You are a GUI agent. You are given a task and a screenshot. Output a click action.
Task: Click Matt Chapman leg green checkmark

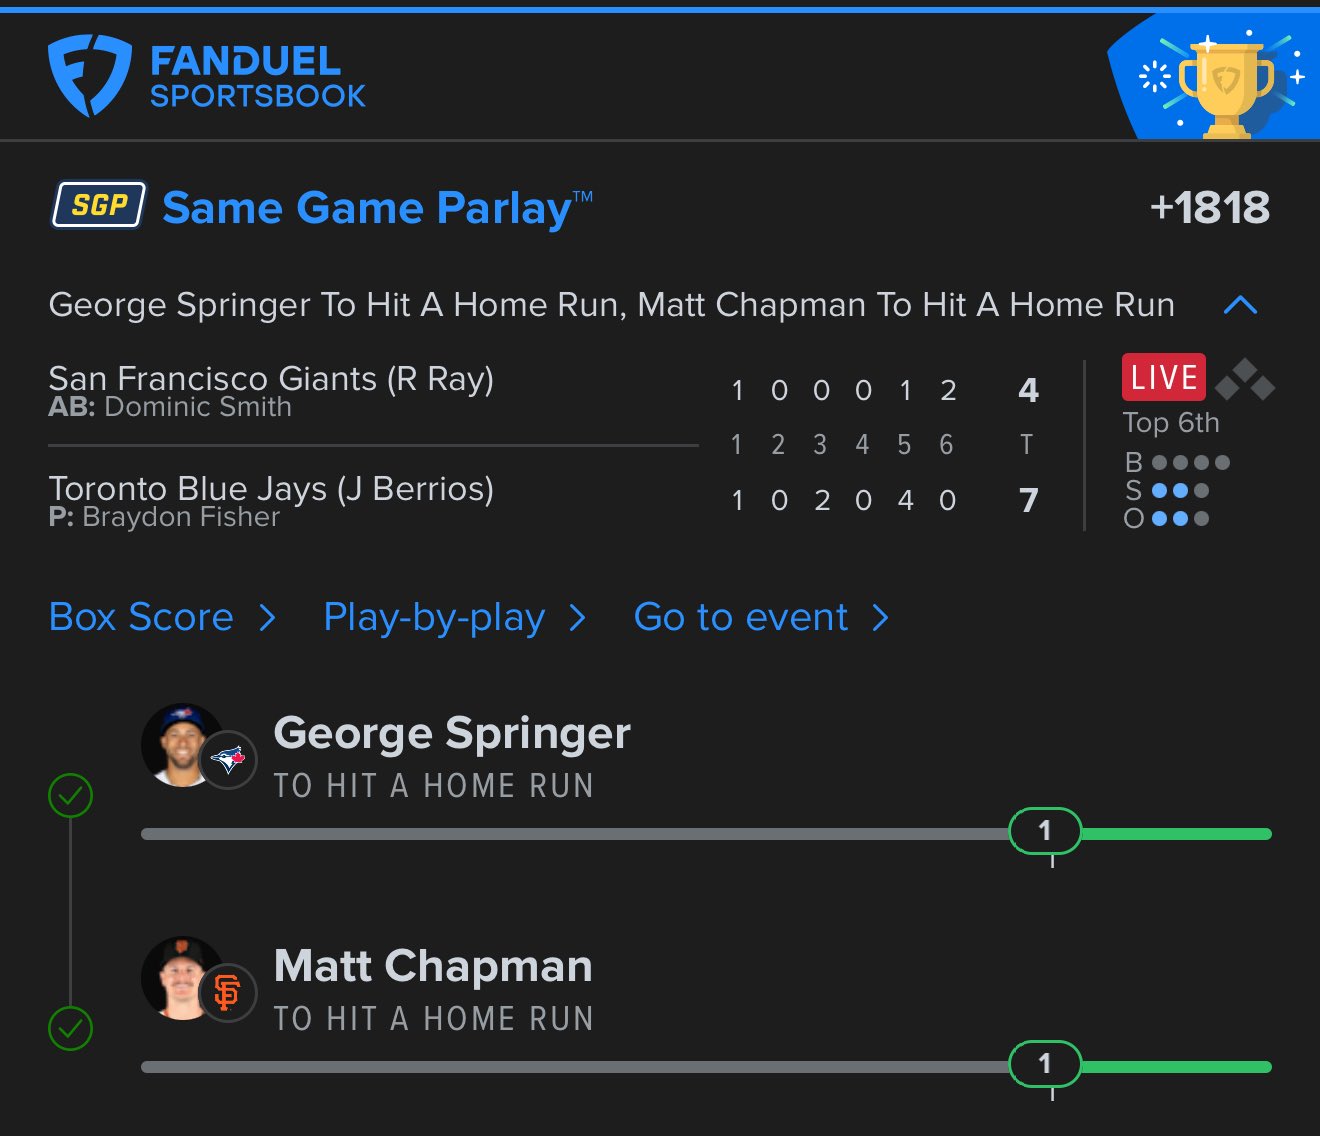tap(70, 1029)
